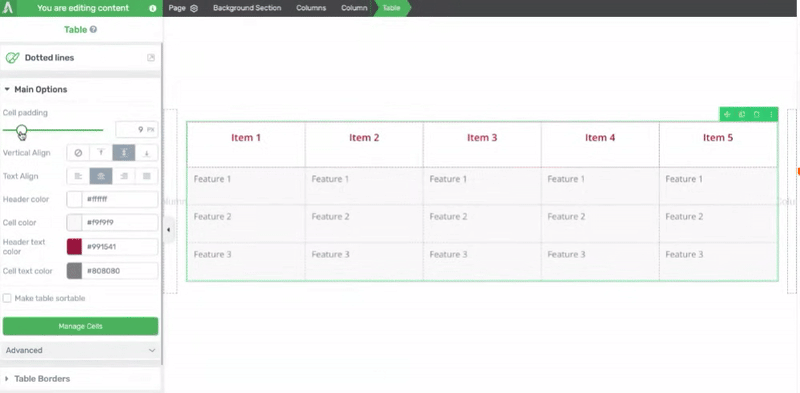
Task: Click Feature 1 under Item 1
Action: coord(212,179)
